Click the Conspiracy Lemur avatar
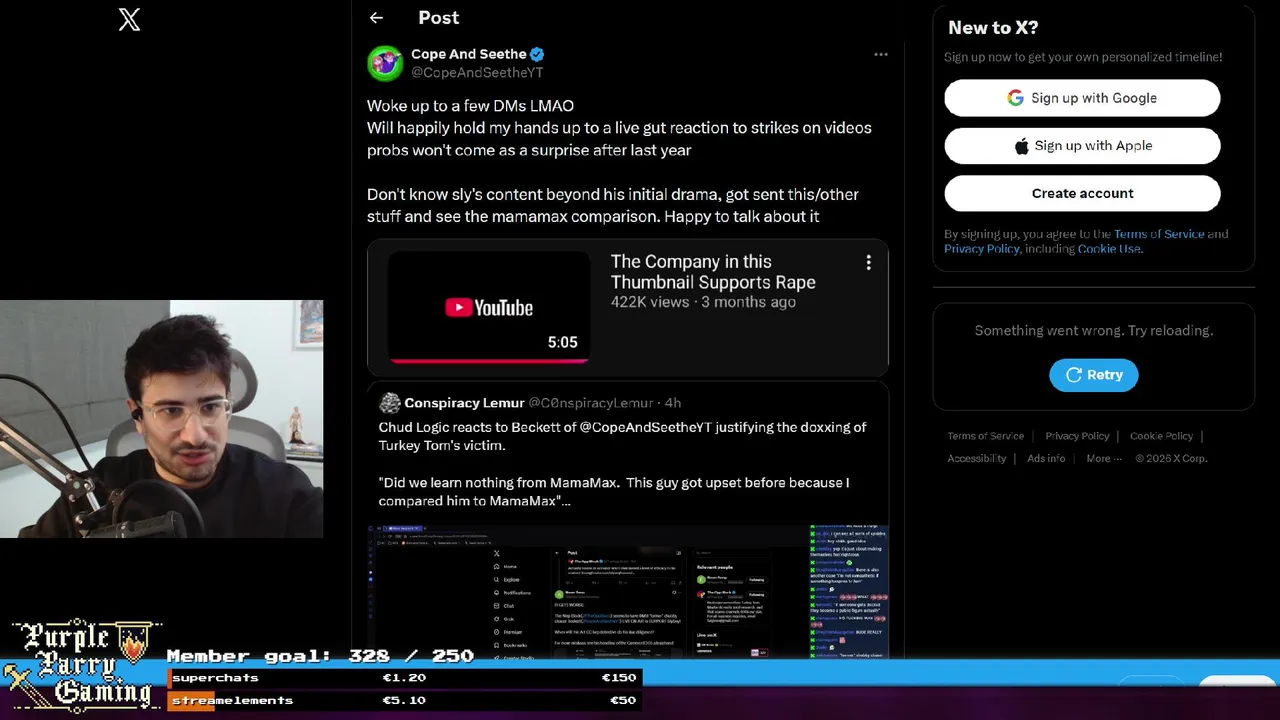The image size is (1280, 720). click(x=390, y=403)
